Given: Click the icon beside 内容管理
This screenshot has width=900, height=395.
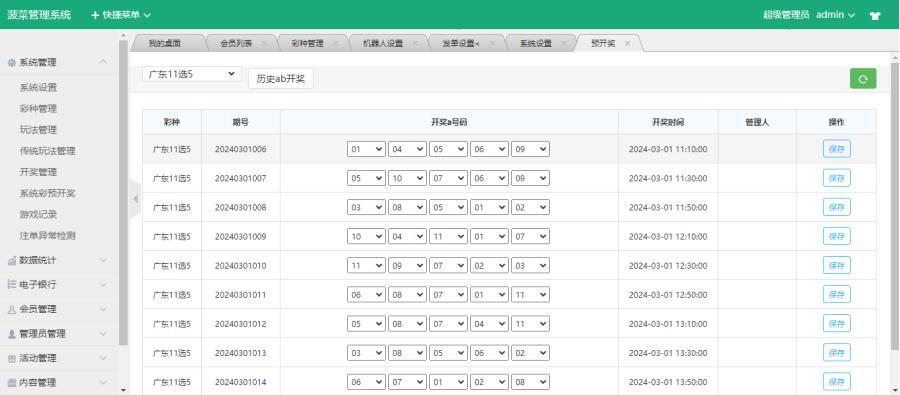Looking at the screenshot, I should click(12, 382).
